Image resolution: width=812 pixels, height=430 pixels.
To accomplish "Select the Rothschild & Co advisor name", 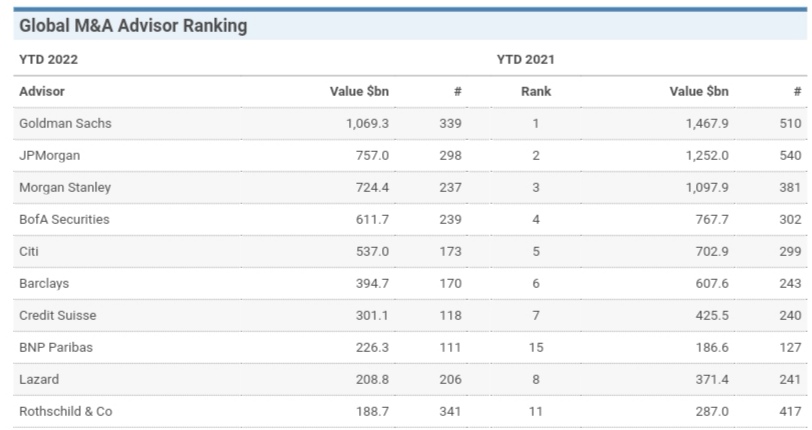I will (66, 412).
